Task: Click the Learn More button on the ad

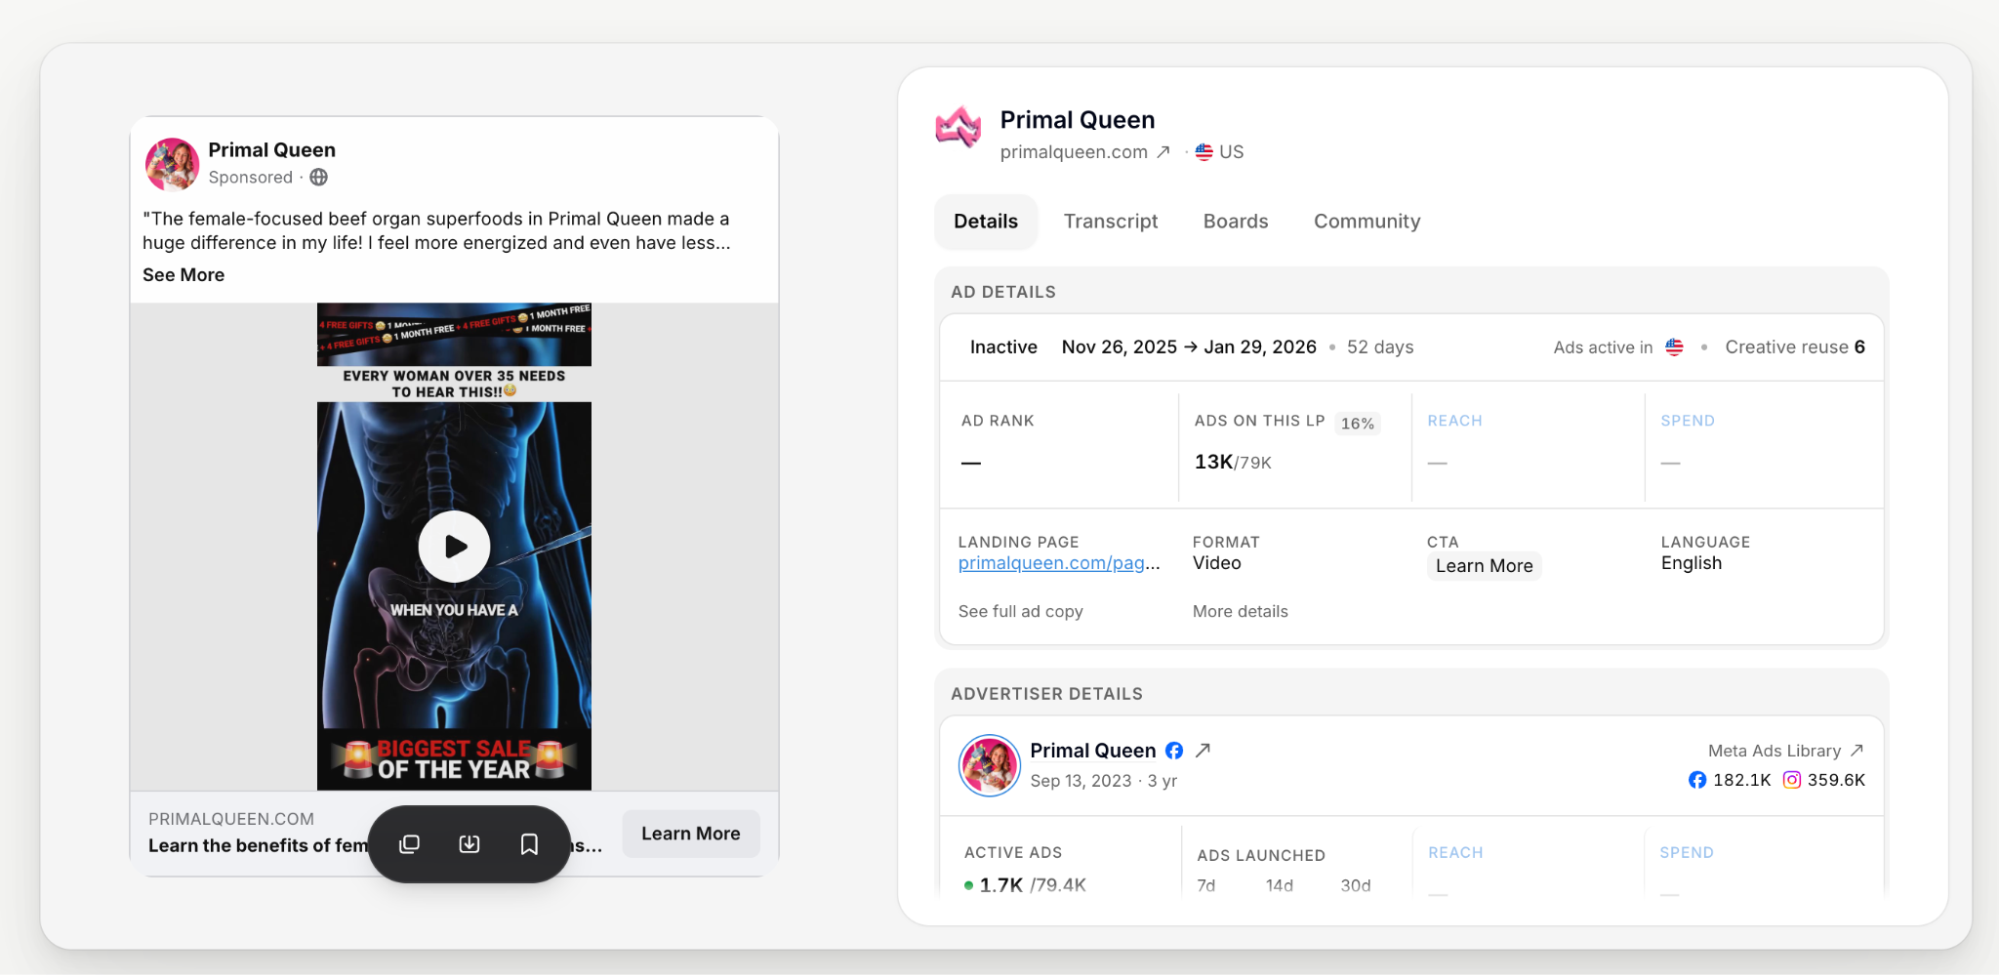Action: 691,833
